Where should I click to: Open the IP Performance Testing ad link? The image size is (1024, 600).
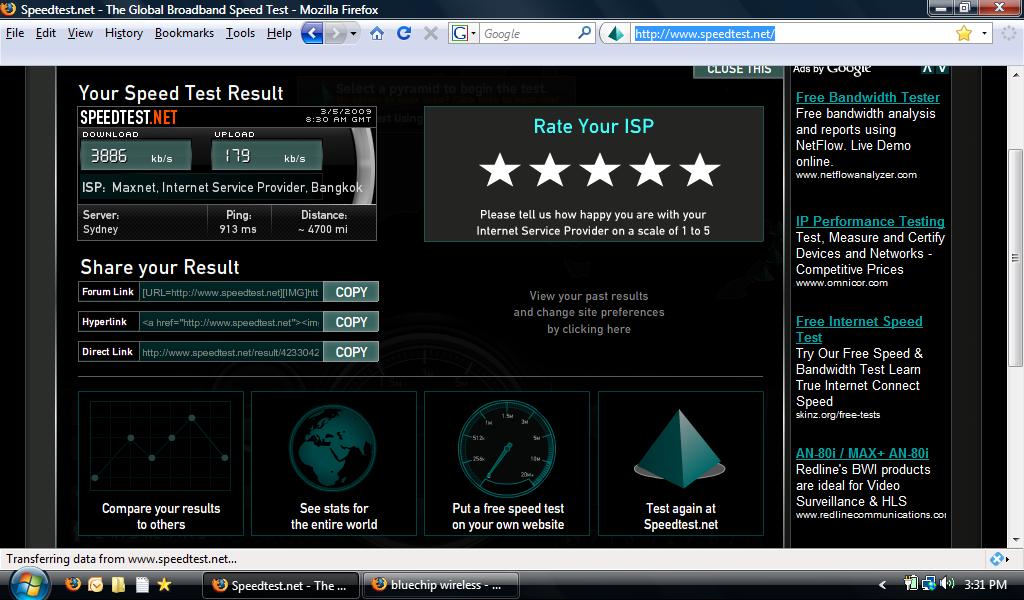(870, 221)
